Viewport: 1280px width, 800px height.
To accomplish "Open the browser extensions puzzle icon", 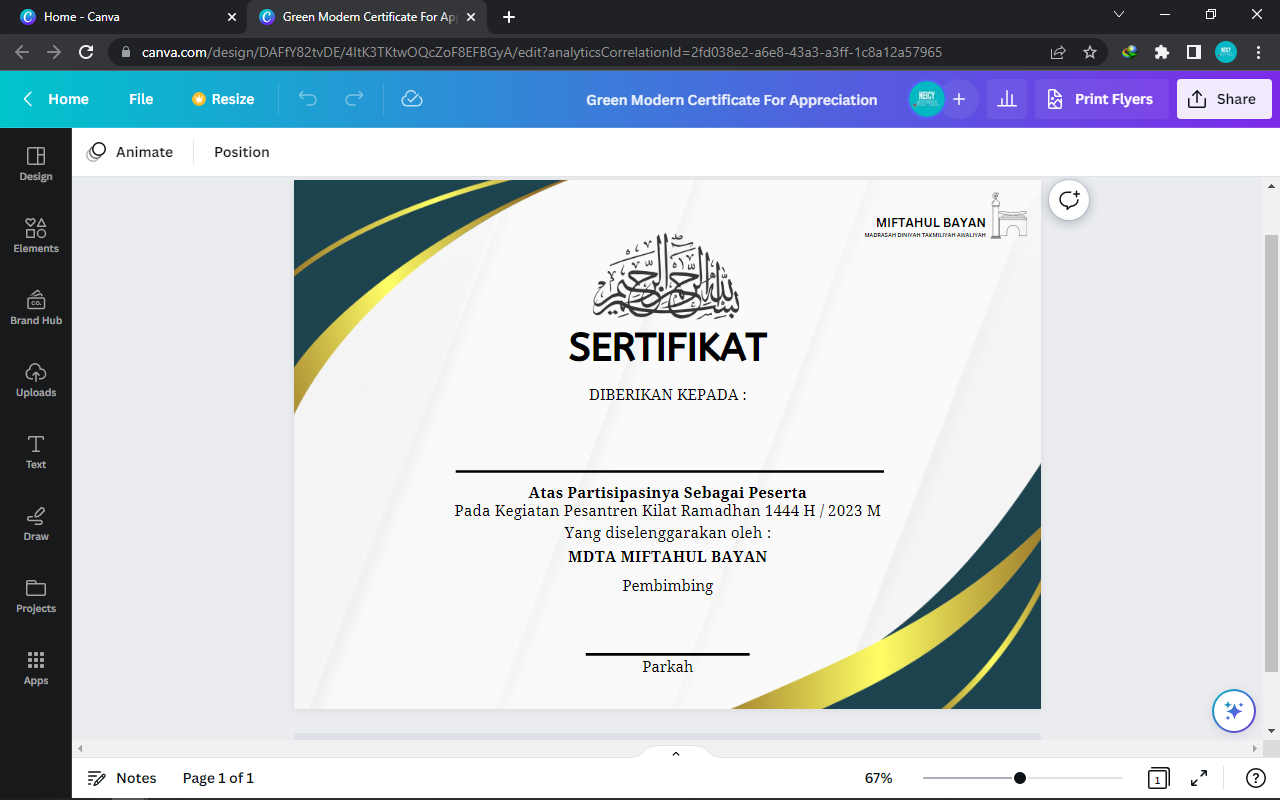I will click(x=1161, y=52).
